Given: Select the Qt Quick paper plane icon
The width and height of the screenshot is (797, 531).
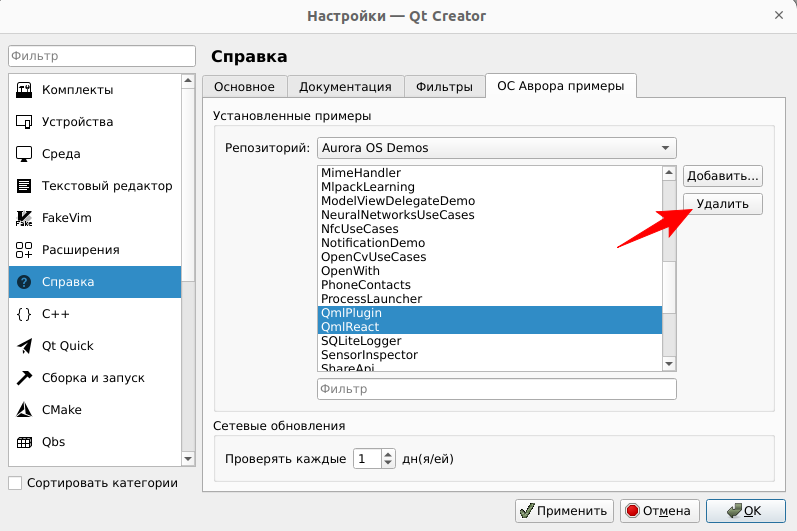Looking at the screenshot, I should 24,346.
